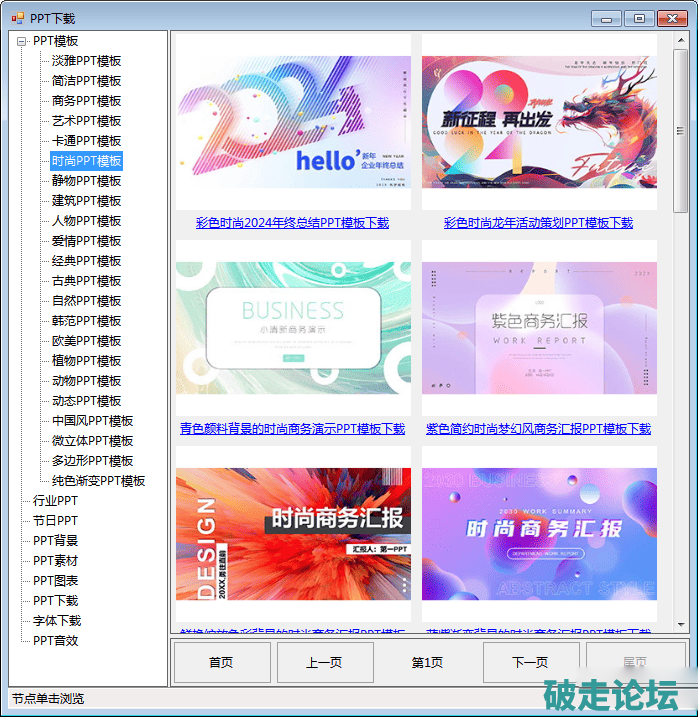Screen dimensions: 698x717
Task: Open 紫色简约时尚梦幻风商务汇报 link
Action: (x=538, y=429)
